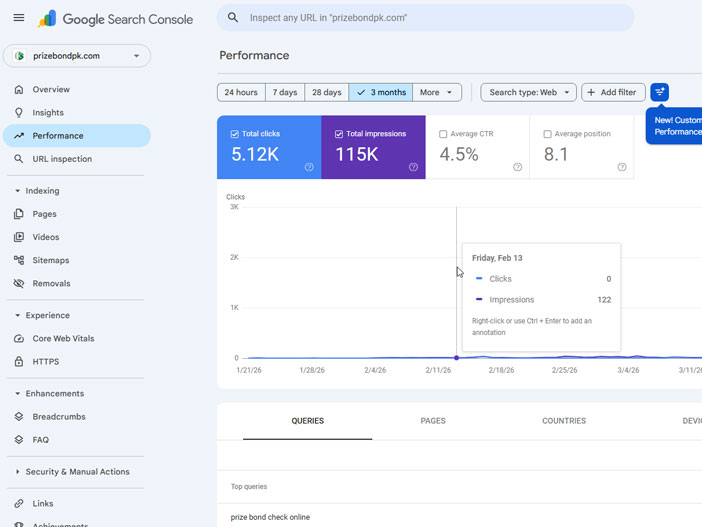Click help icon on Total clicks card
This screenshot has width=702, height=527.
point(309,167)
